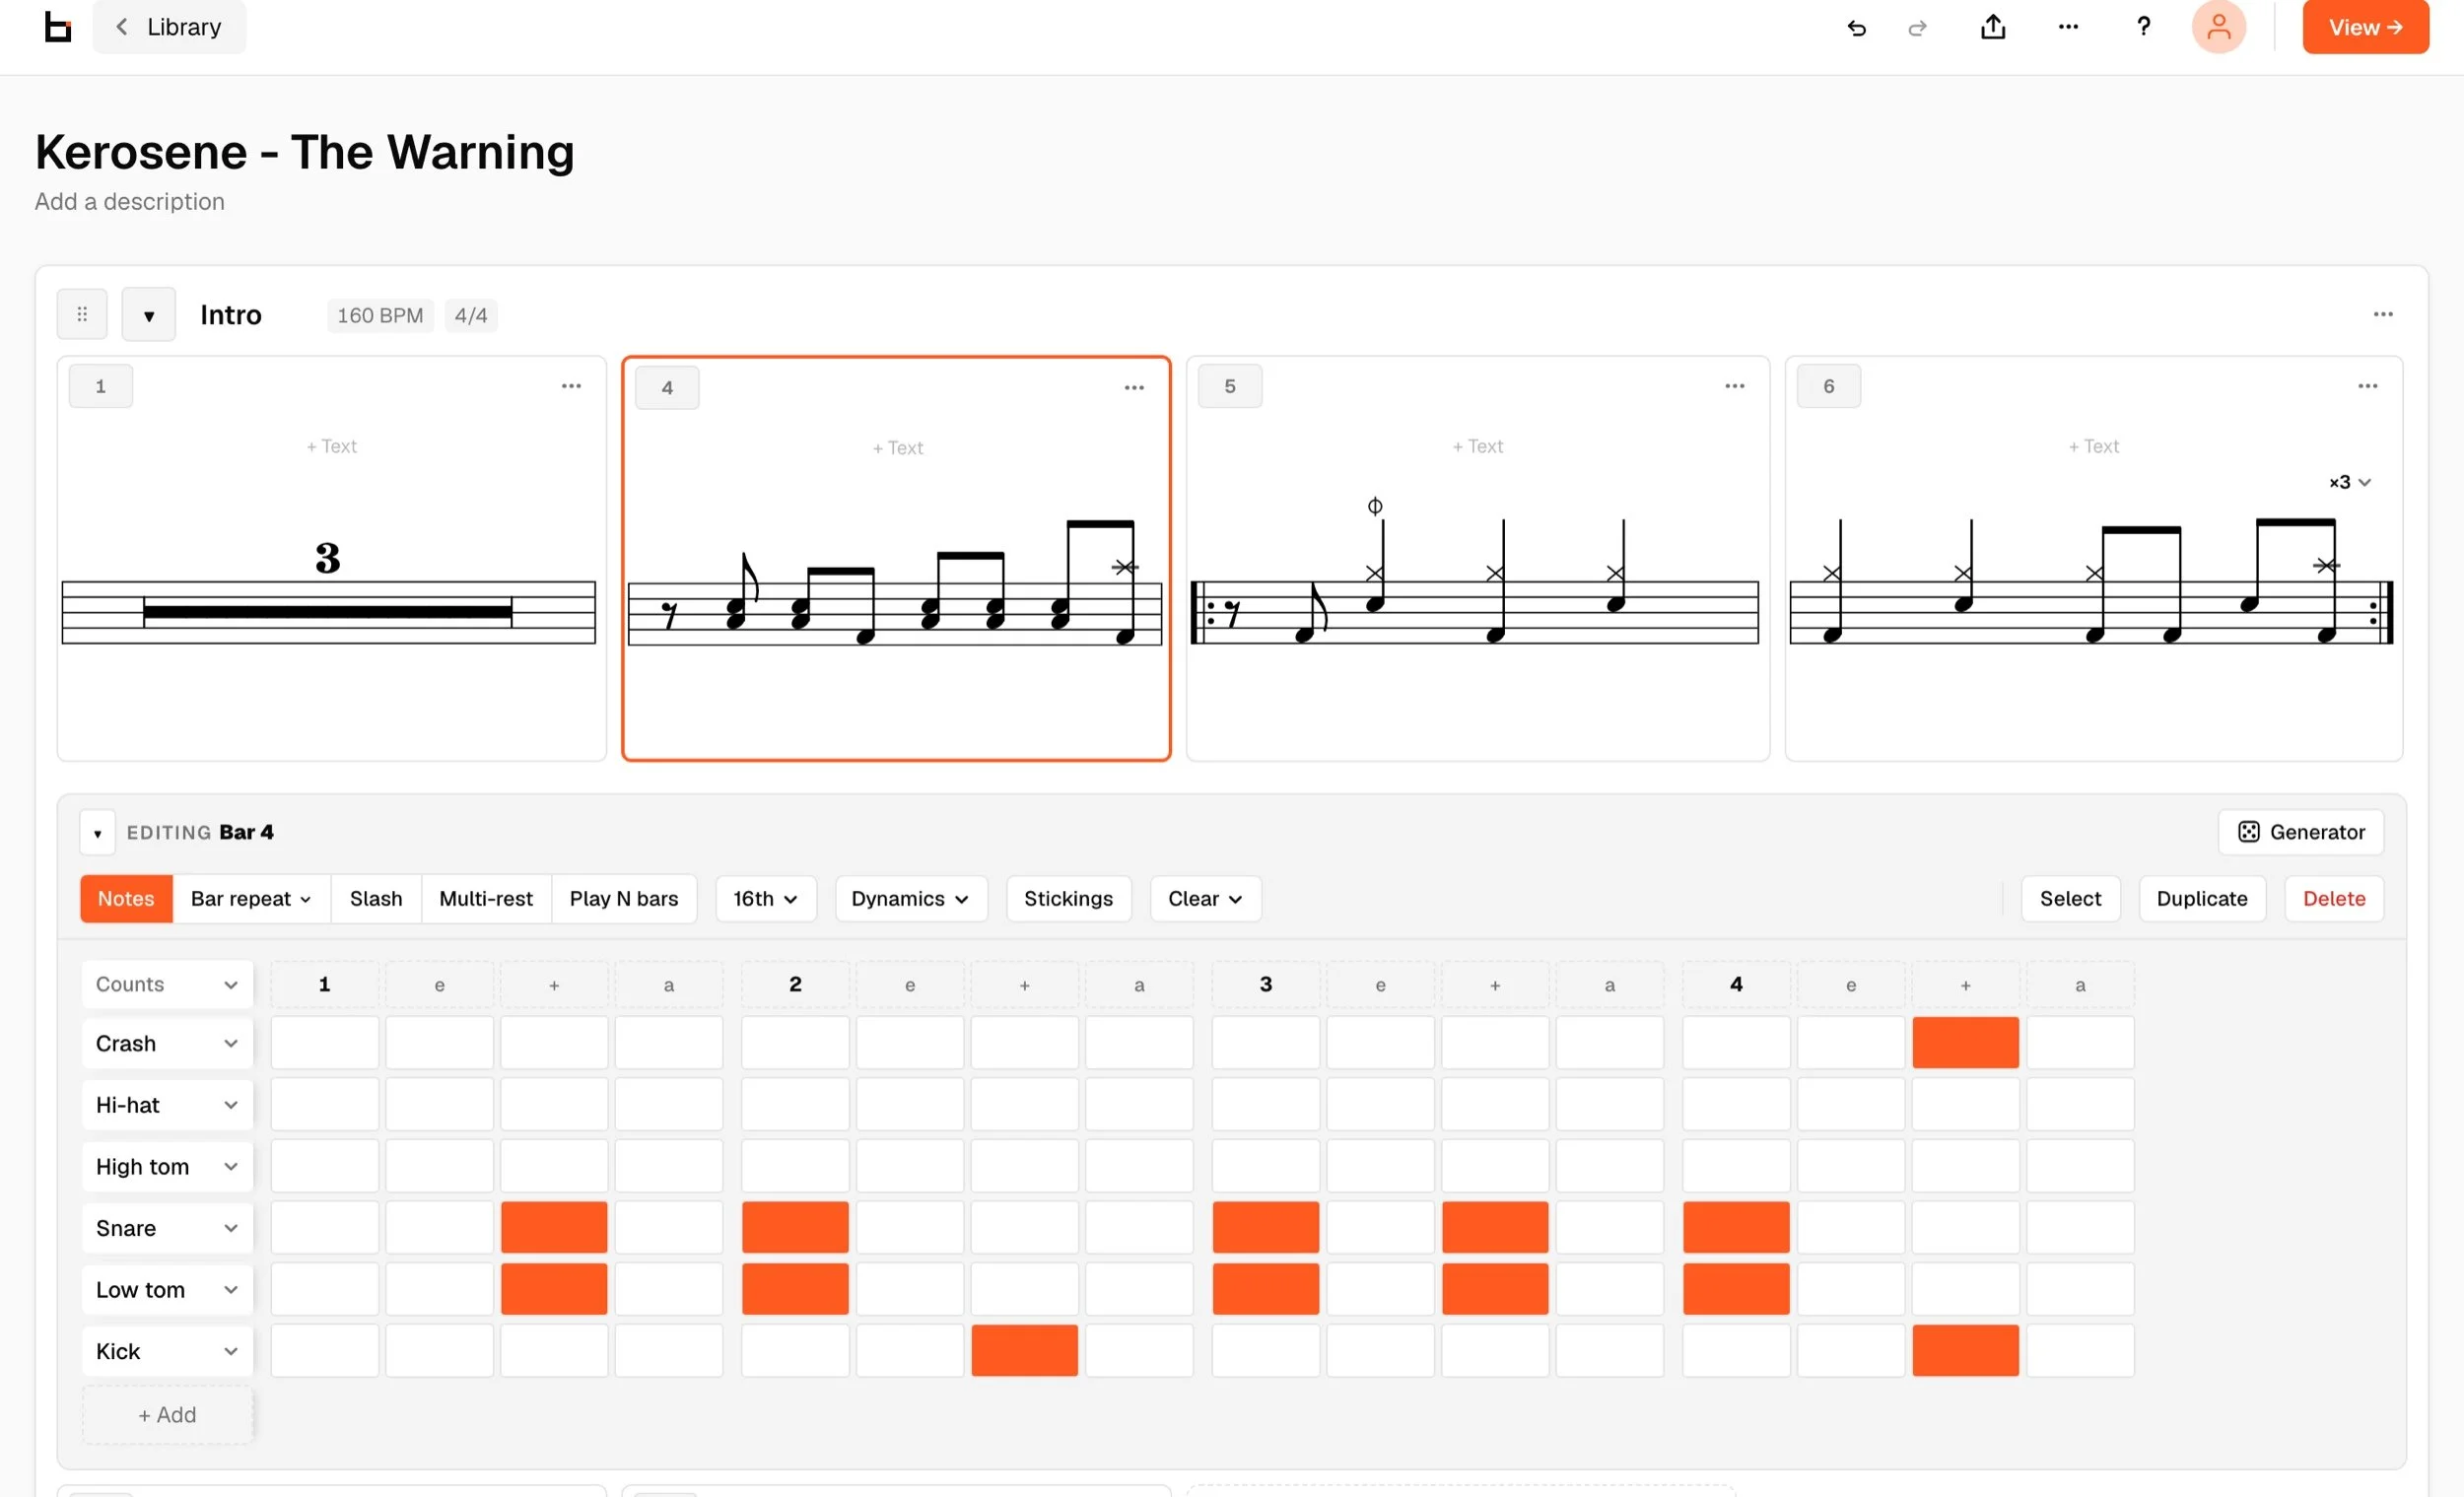Delete bar 4
This screenshot has width=2464, height=1497.
(2334, 899)
